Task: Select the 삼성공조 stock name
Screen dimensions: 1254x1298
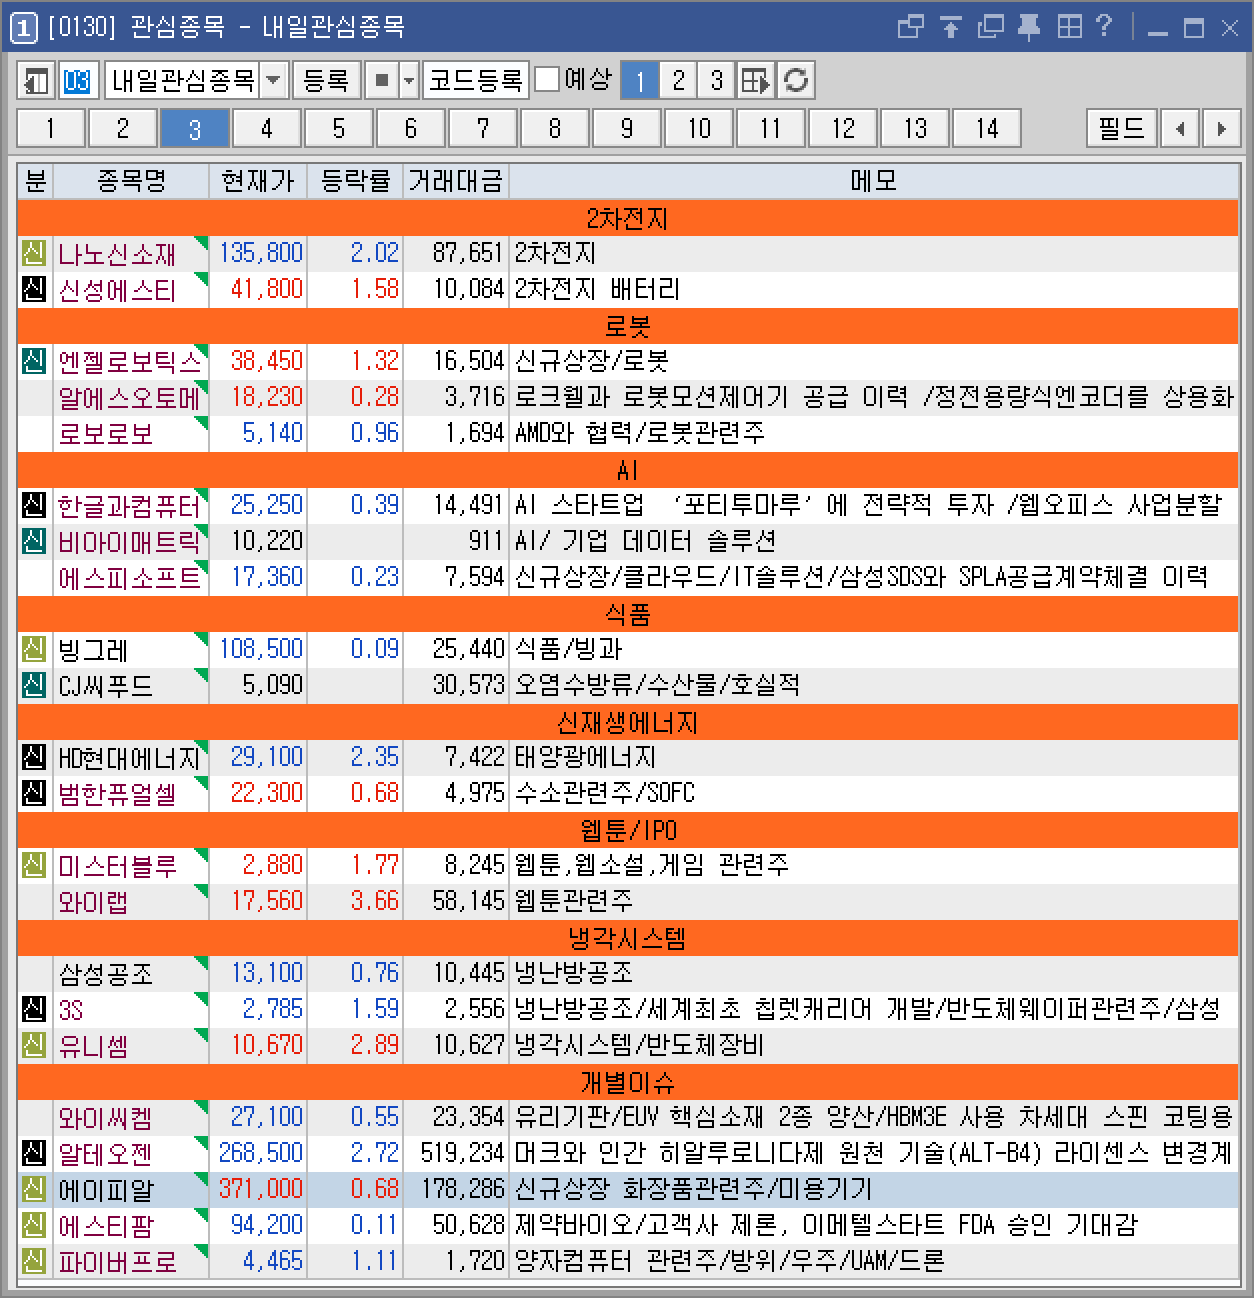Action: point(106,974)
